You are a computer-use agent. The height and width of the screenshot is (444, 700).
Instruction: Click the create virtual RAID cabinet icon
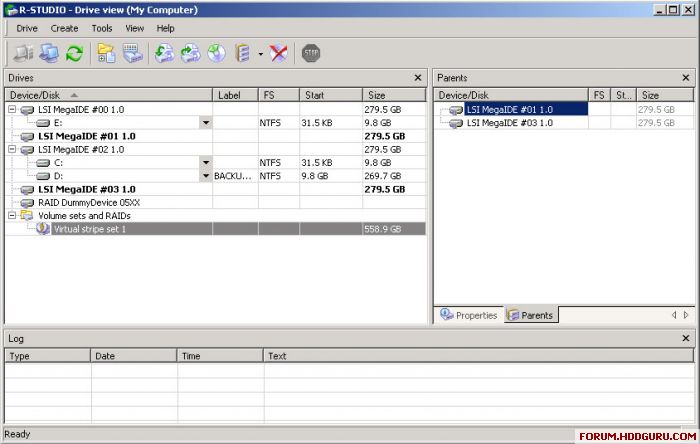pyautogui.click(x=243, y=54)
